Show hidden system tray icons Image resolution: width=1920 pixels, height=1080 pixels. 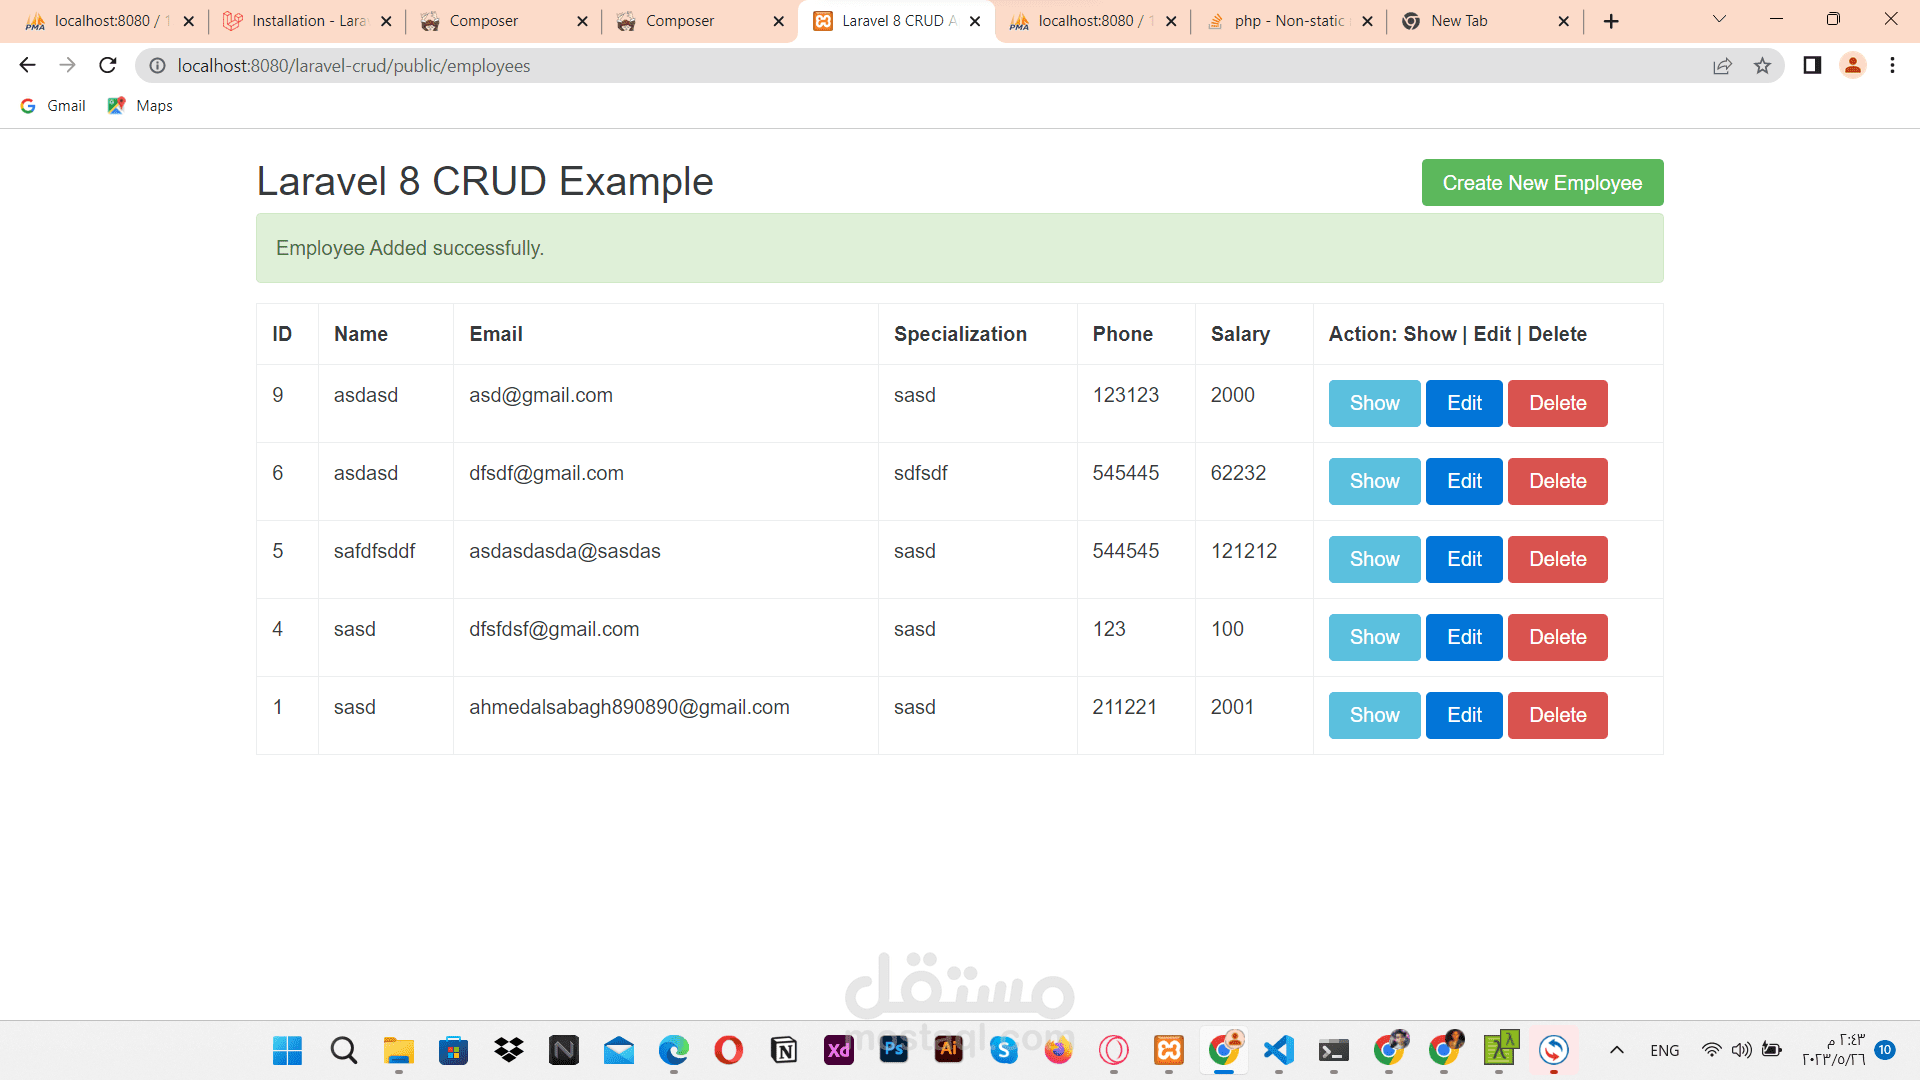point(1616,1050)
